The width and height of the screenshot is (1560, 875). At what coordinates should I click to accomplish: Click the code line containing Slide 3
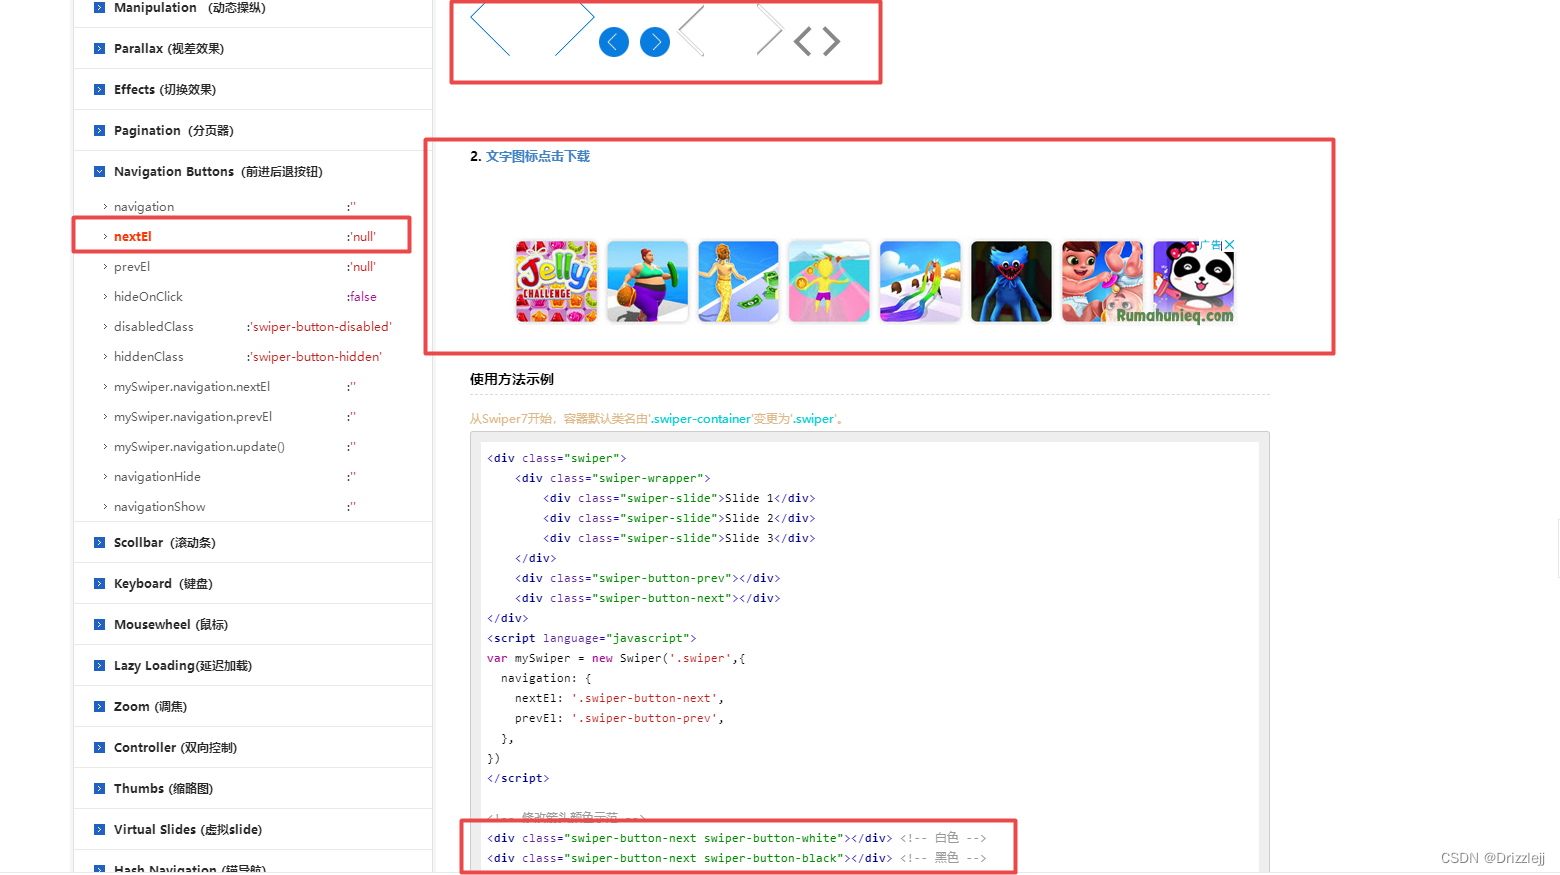click(x=679, y=538)
